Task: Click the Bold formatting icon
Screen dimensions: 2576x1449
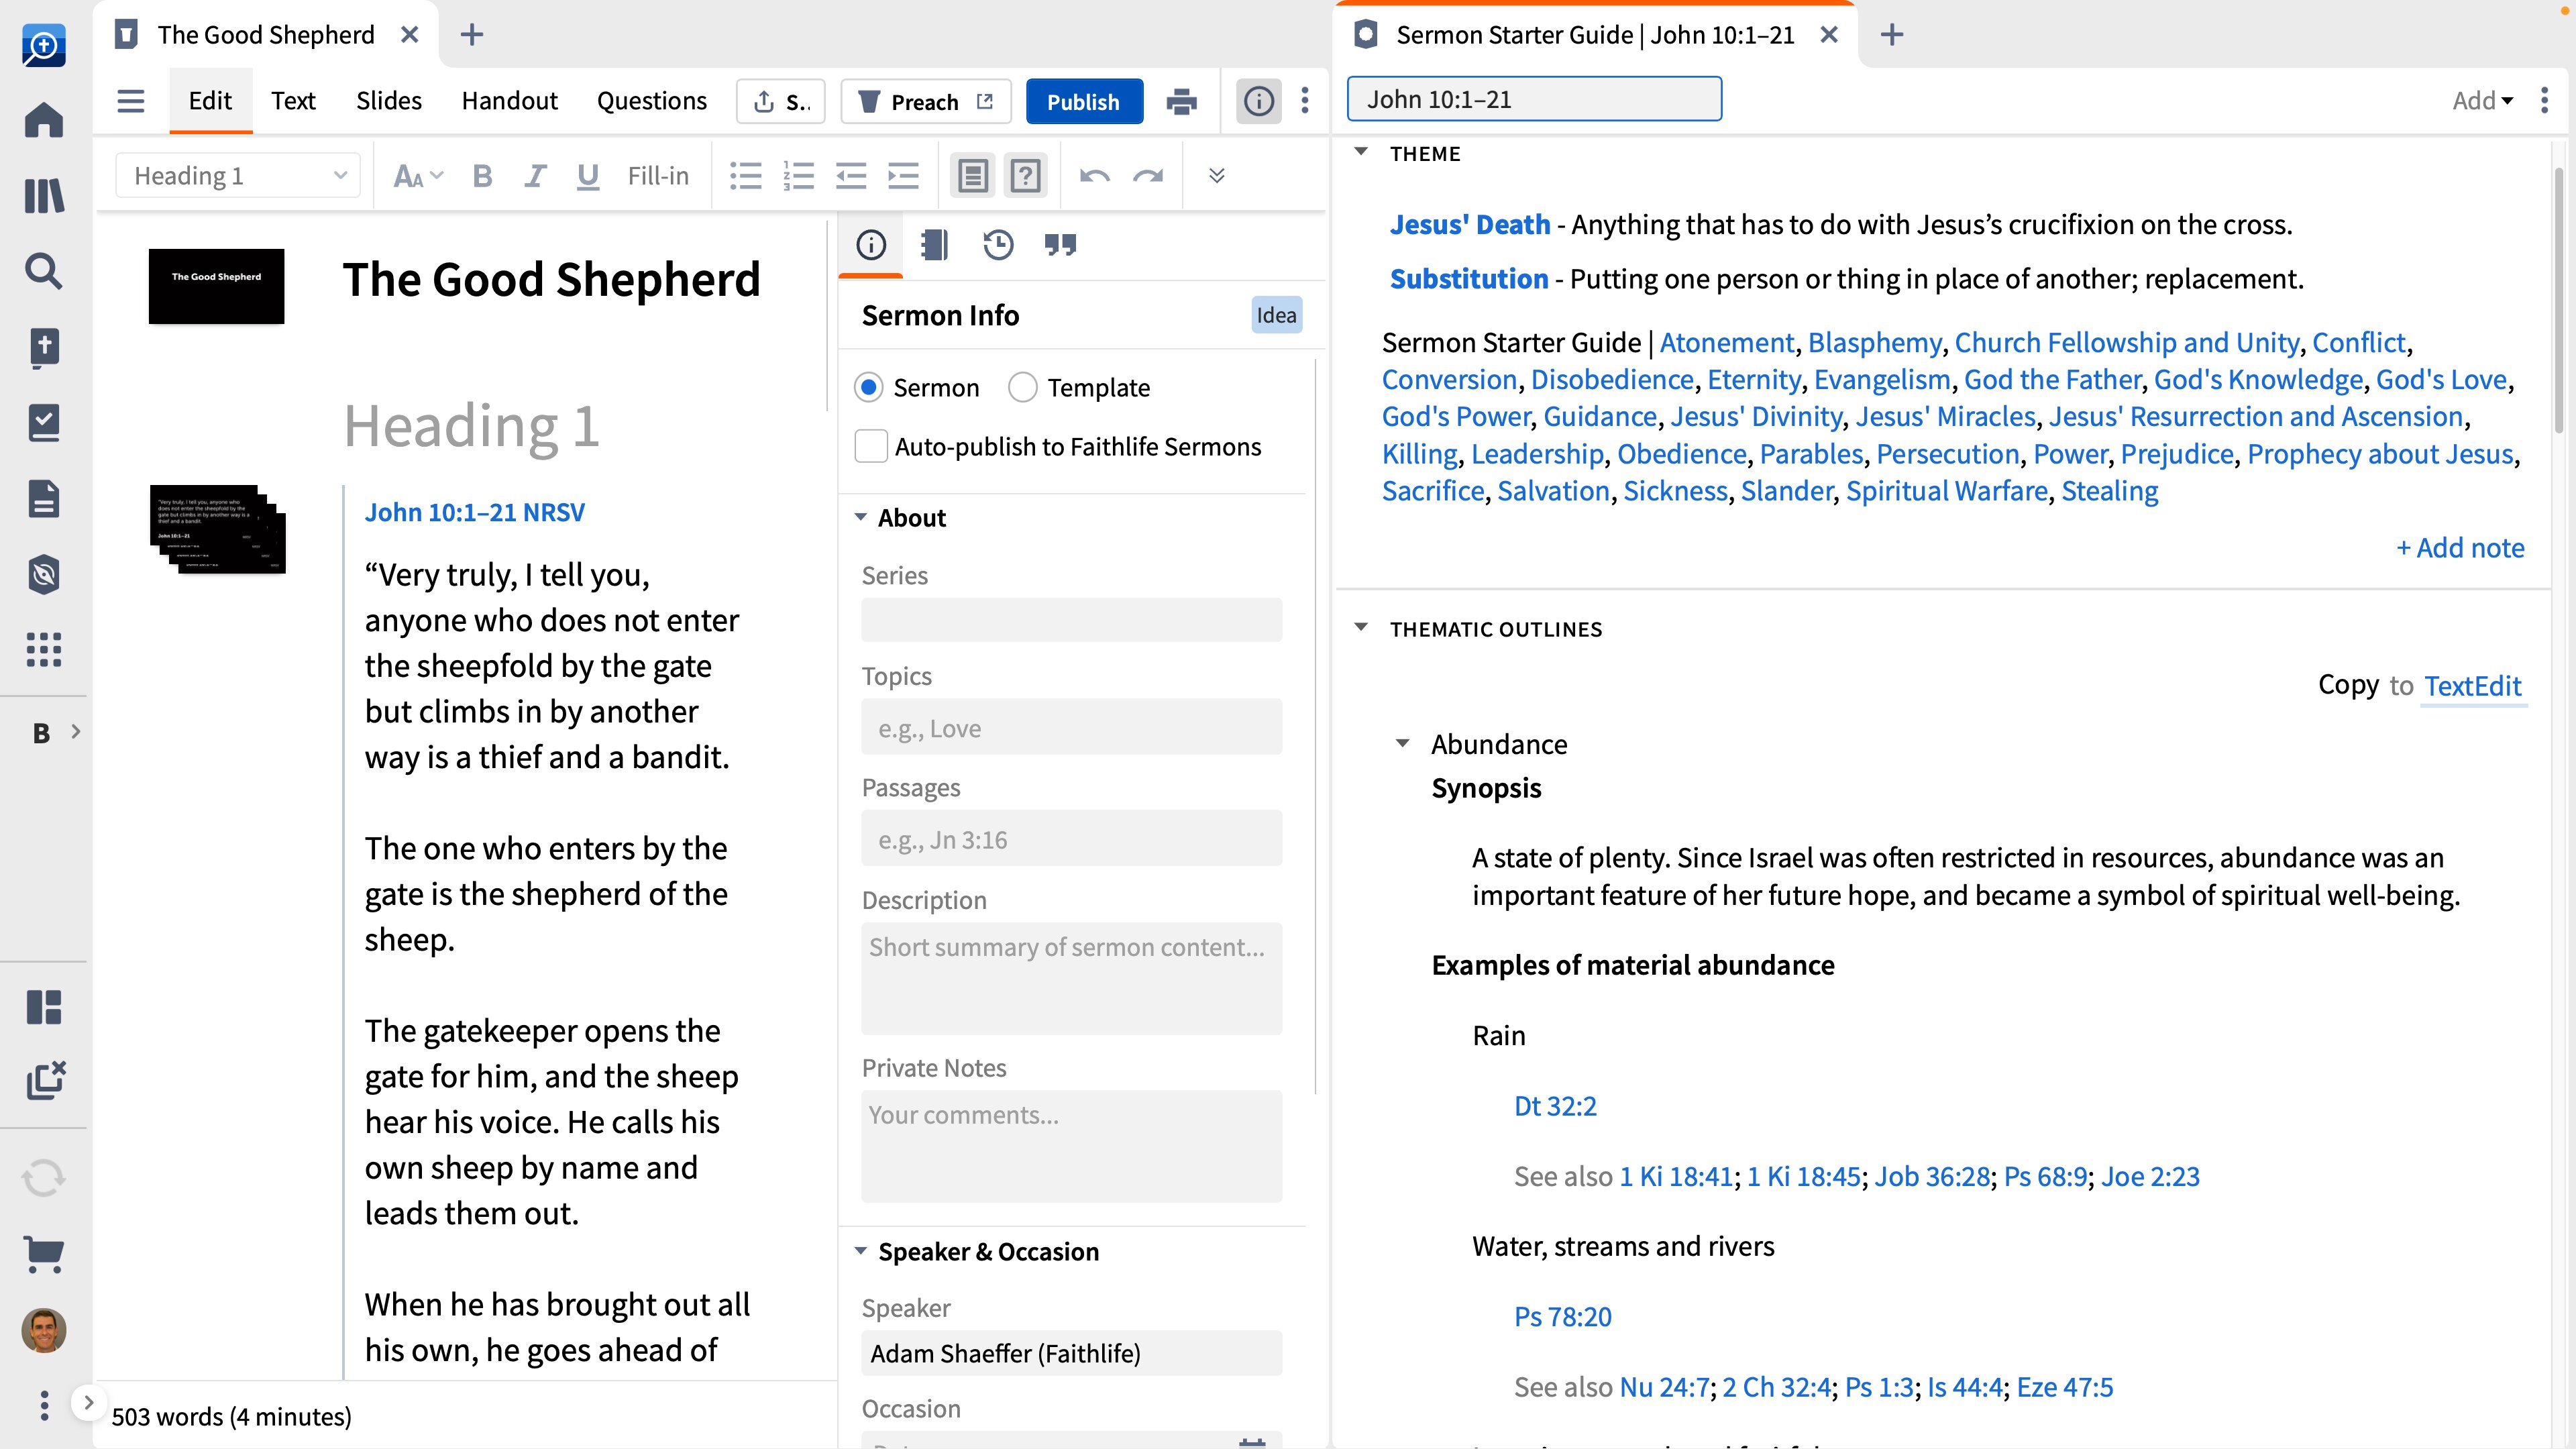Action: click(482, 176)
